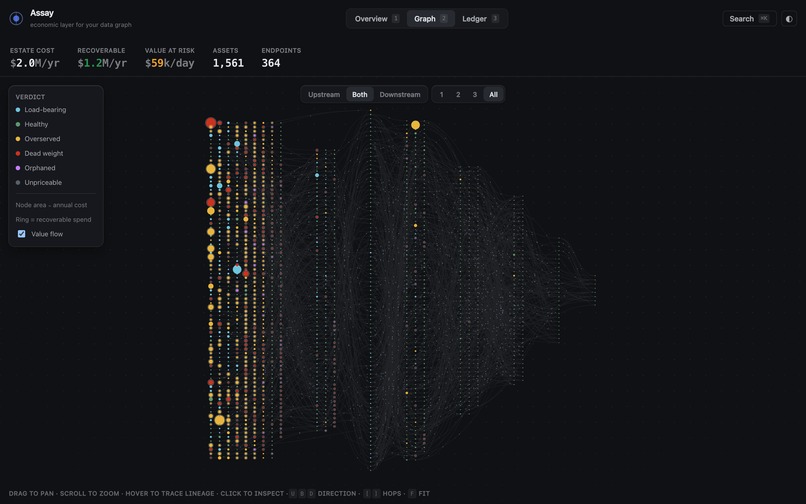Click the Estate cost $2.0M/yr value
Viewport: 806px width, 504px height.
coord(34,63)
